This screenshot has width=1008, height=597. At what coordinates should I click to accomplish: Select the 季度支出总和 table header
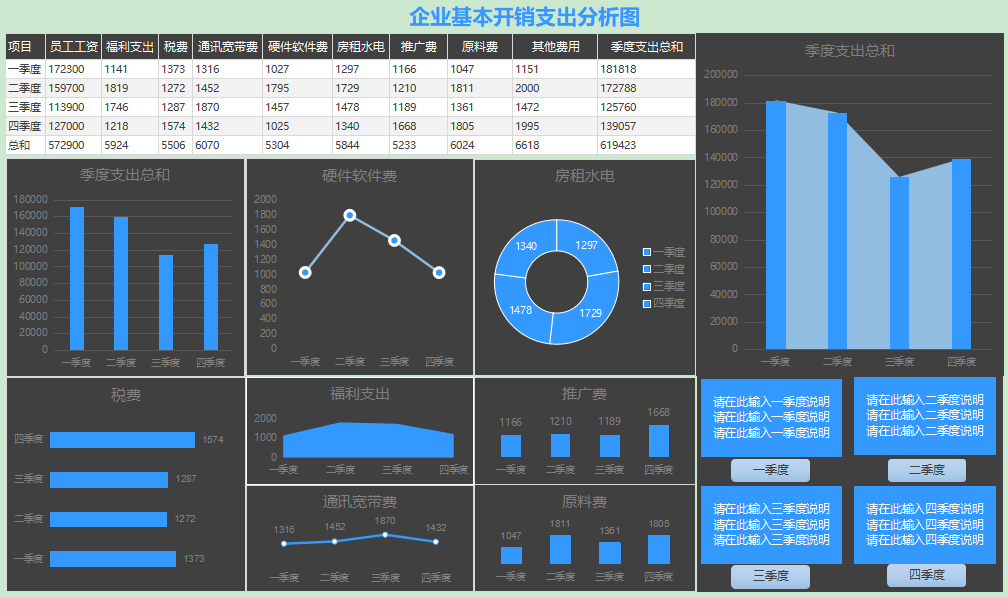pyautogui.click(x=646, y=47)
